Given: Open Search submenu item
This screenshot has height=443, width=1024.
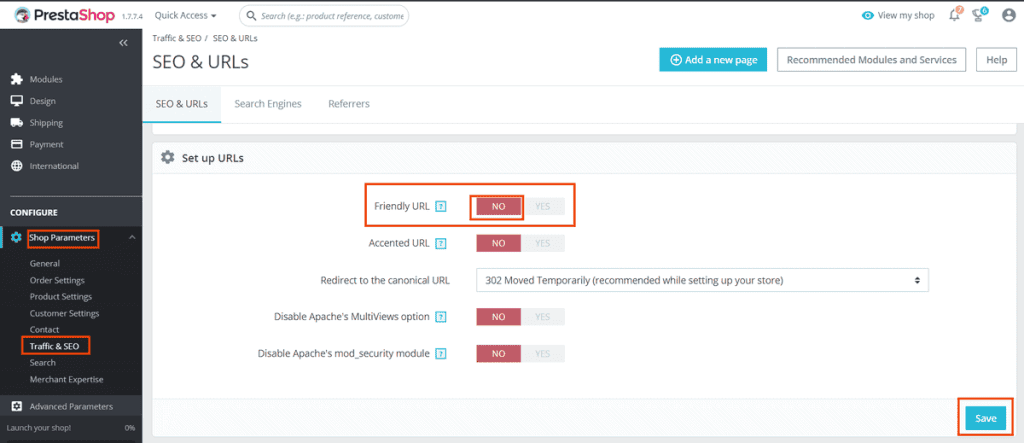Looking at the screenshot, I should click(x=42, y=363).
